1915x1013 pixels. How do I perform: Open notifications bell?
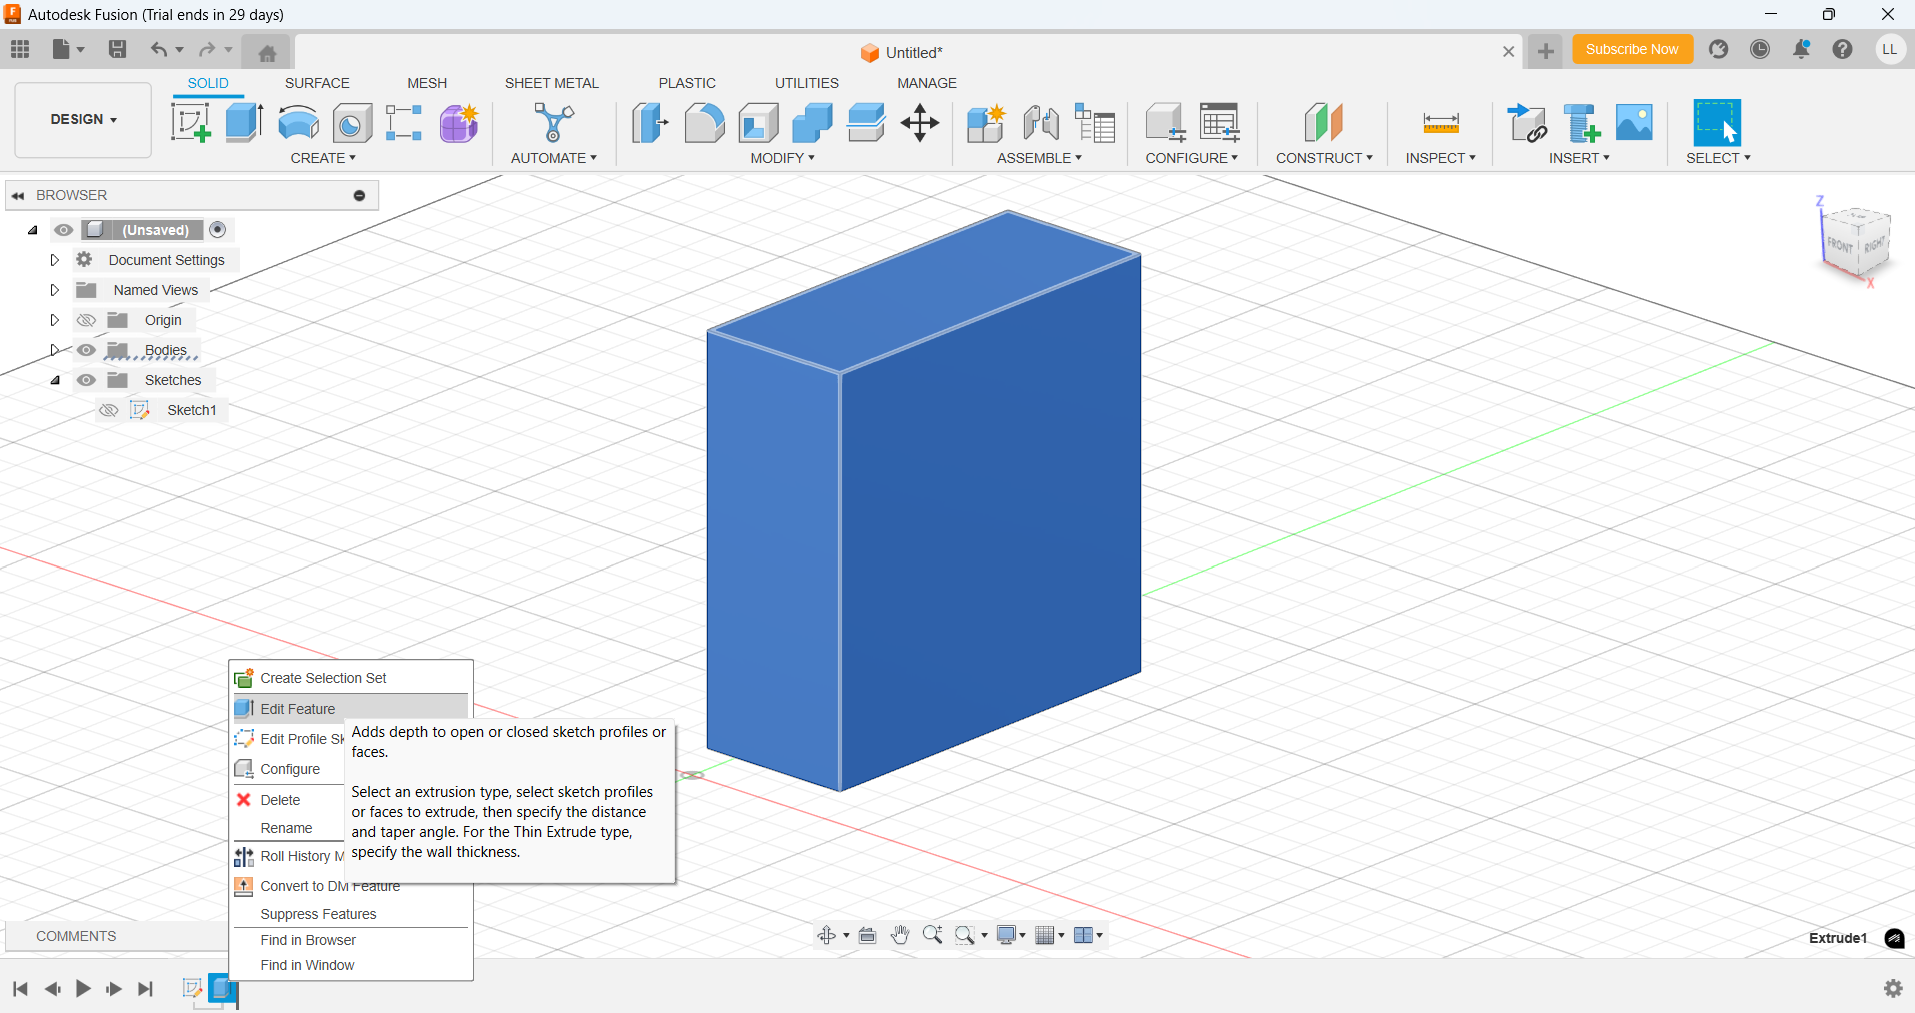click(1801, 49)
